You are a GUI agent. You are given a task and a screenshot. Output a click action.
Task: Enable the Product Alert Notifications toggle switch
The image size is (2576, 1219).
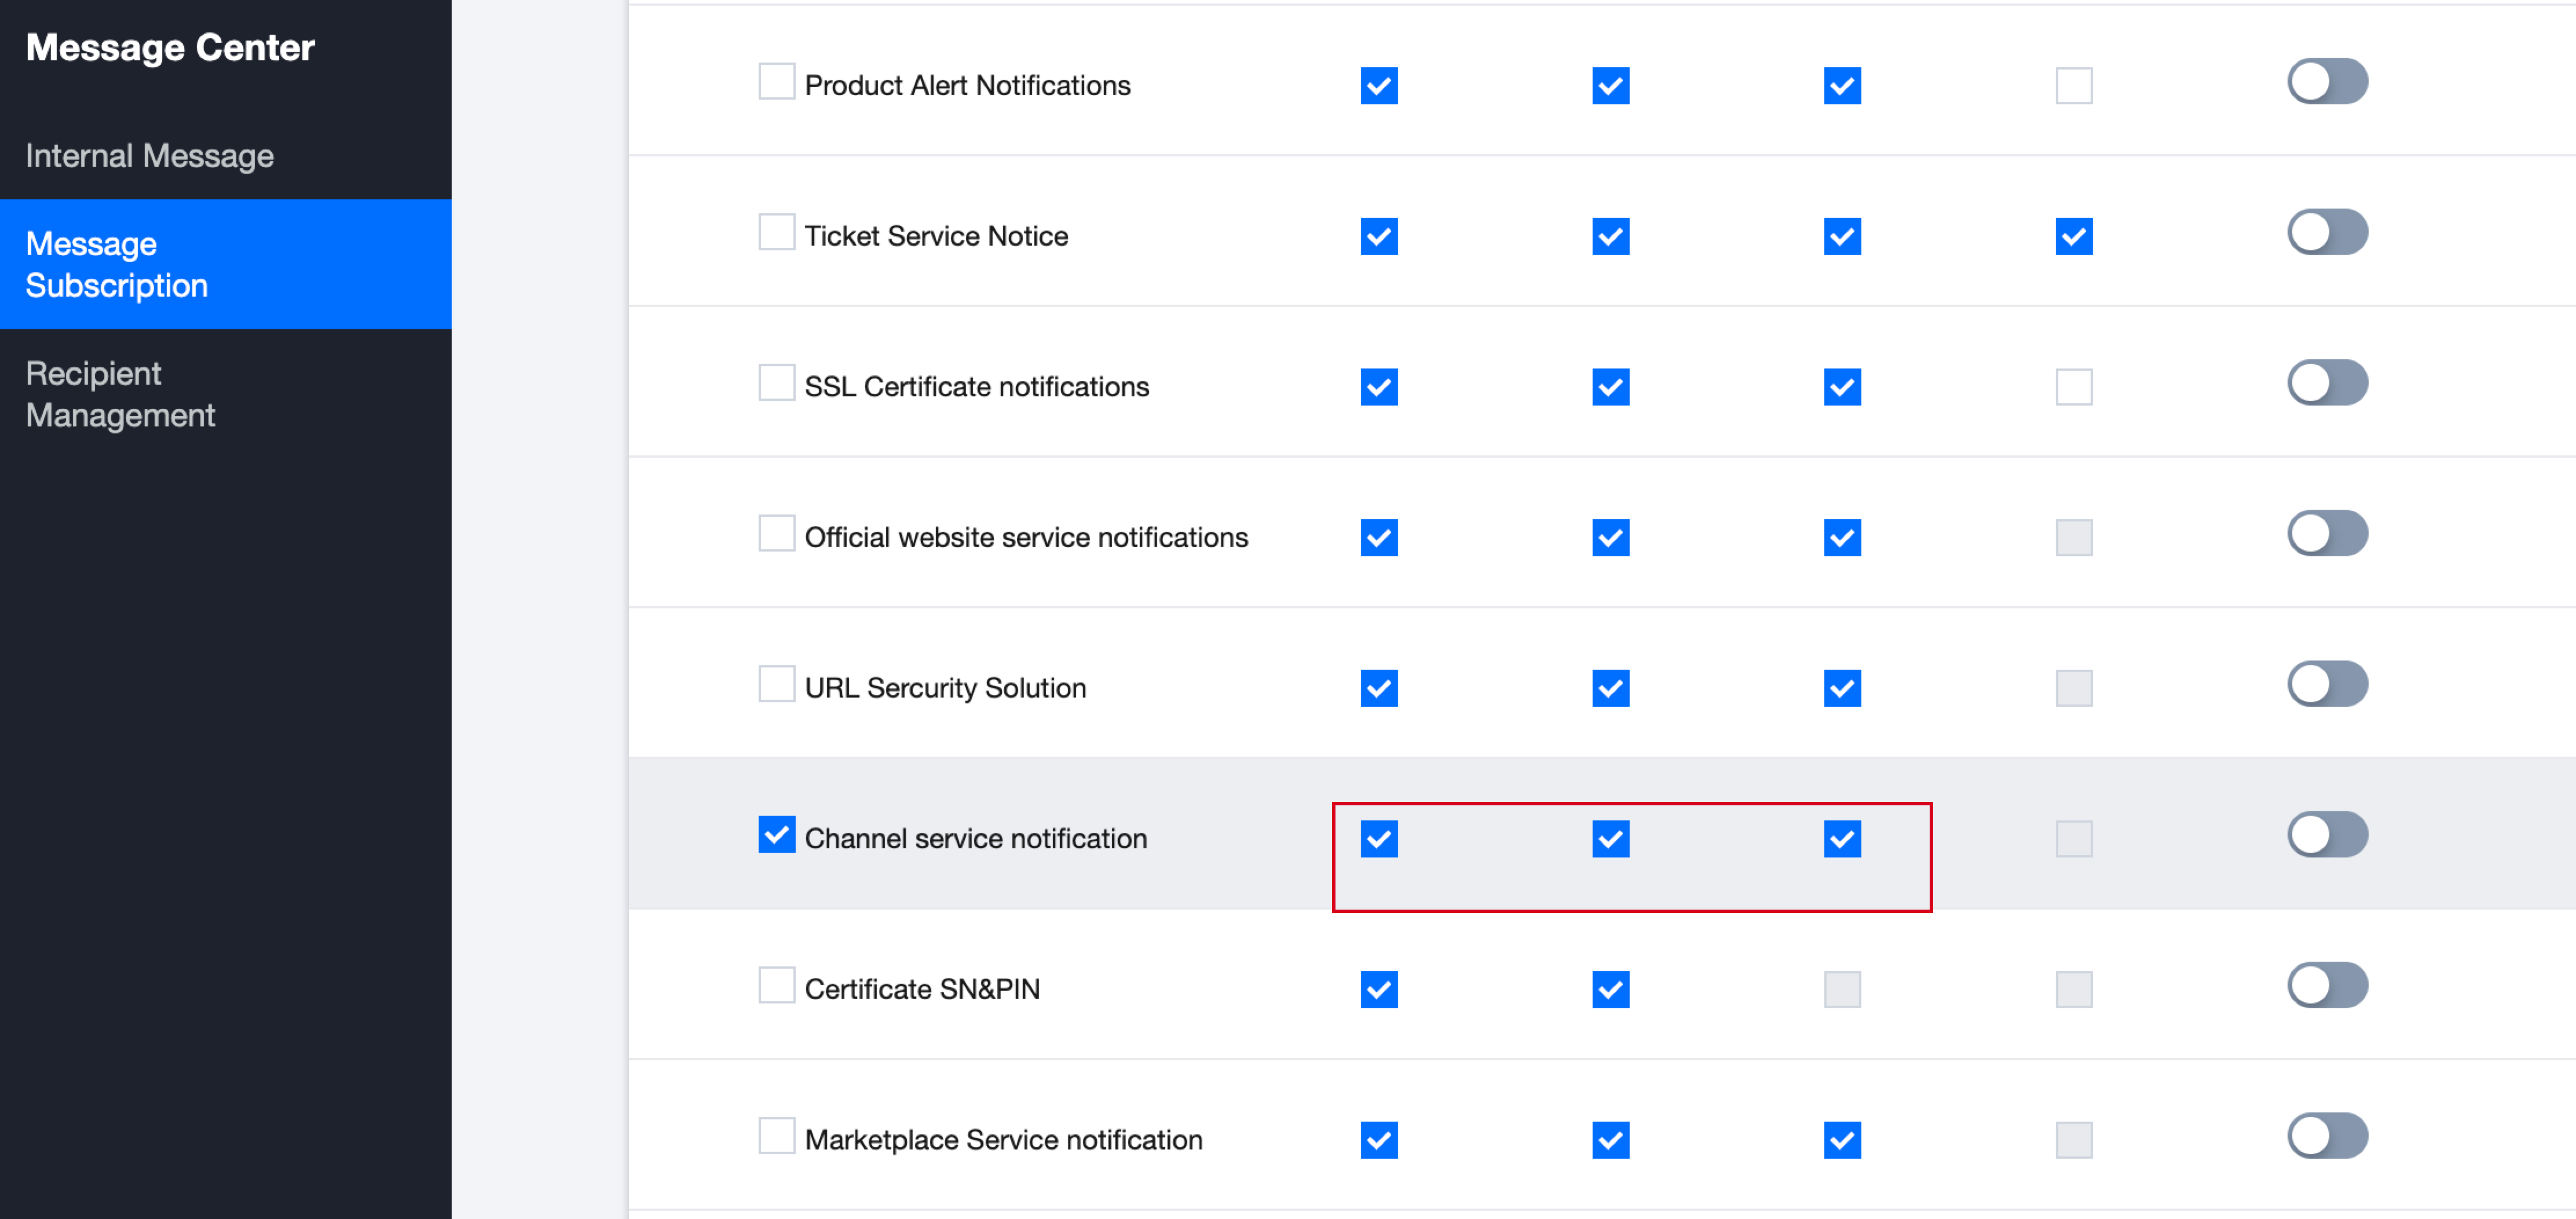pos(2327,82)
